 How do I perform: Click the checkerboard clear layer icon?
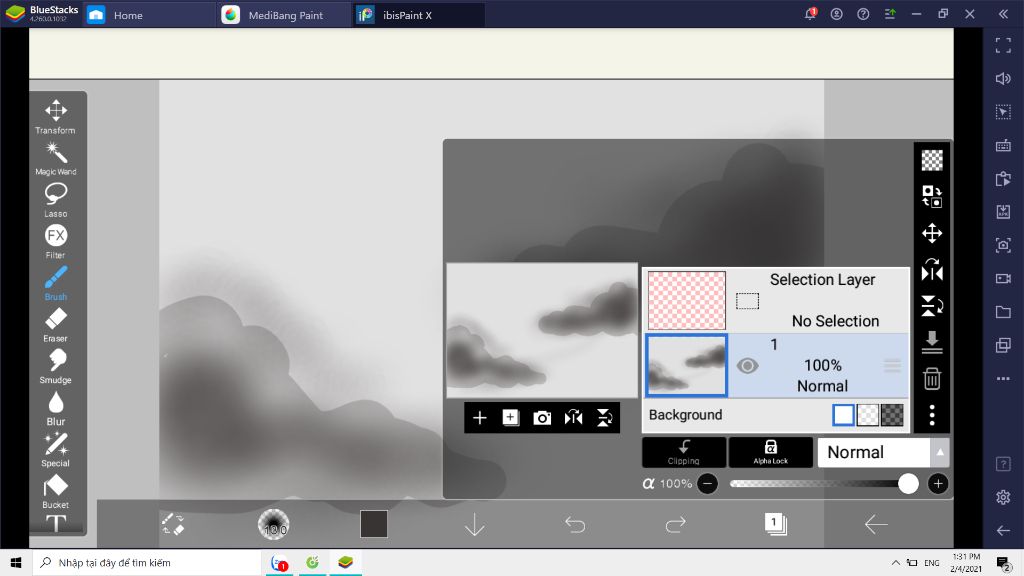932,160
